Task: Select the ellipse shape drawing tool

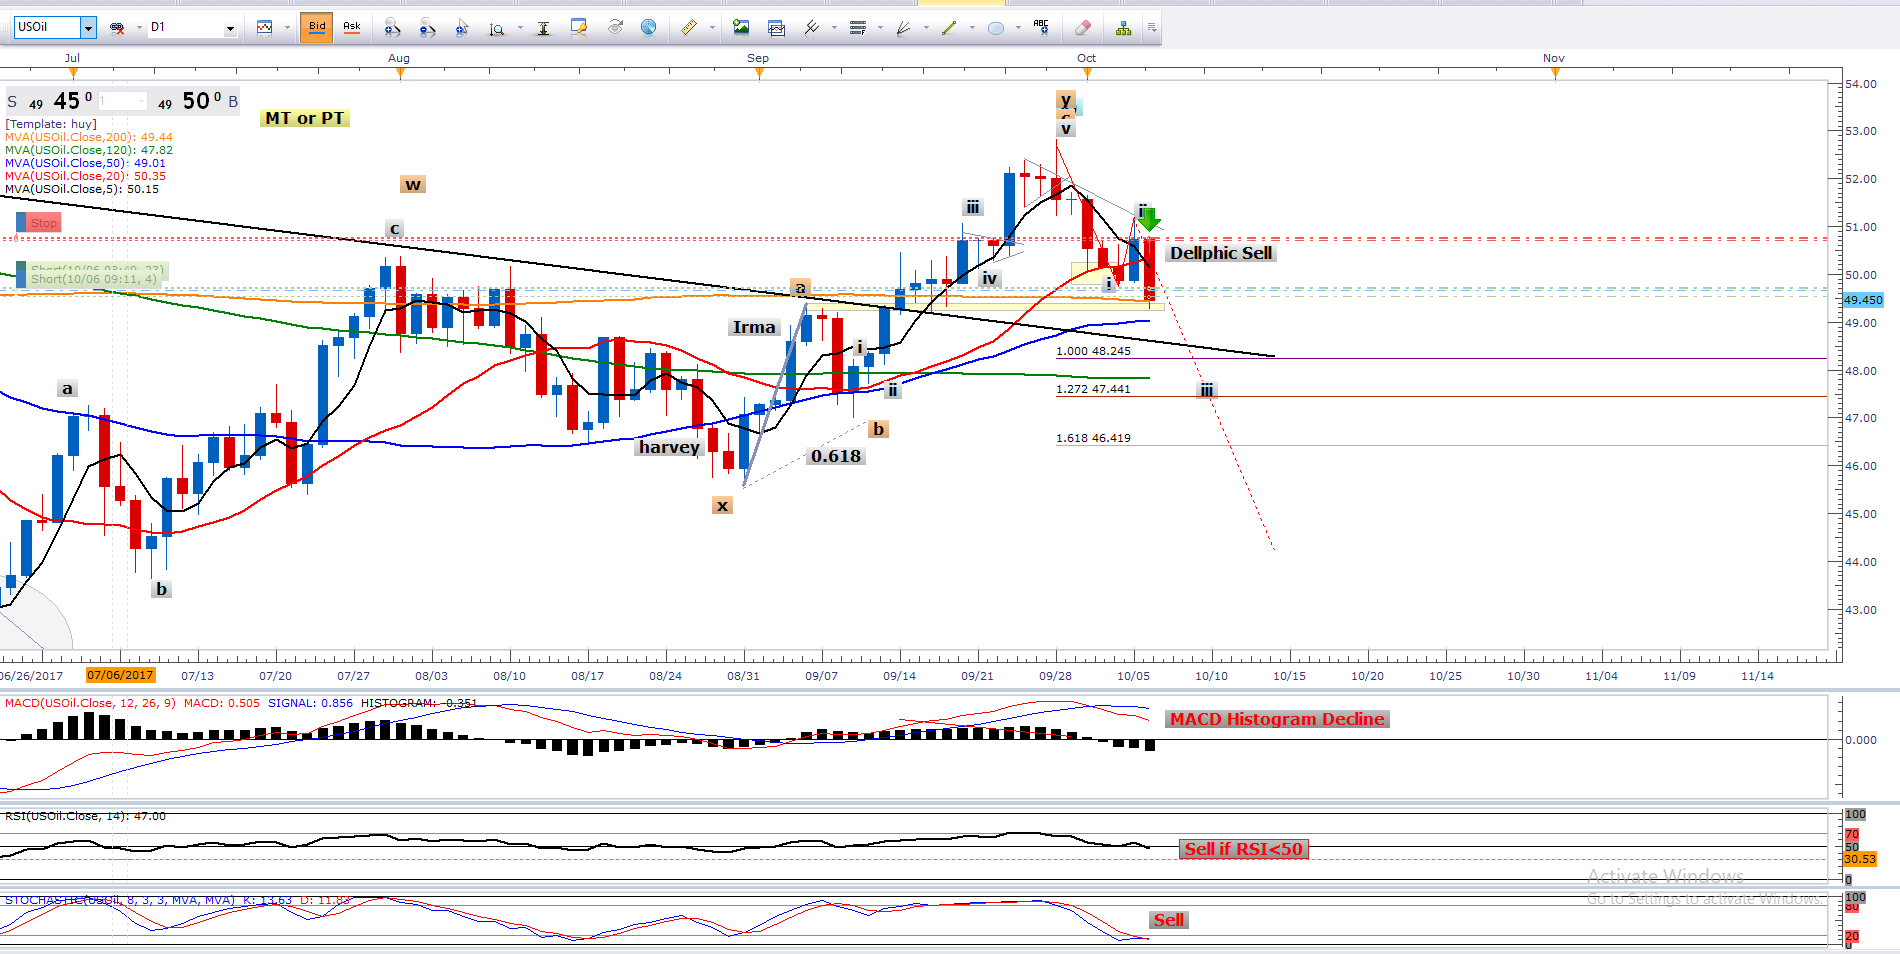Action: pos(995,28)
